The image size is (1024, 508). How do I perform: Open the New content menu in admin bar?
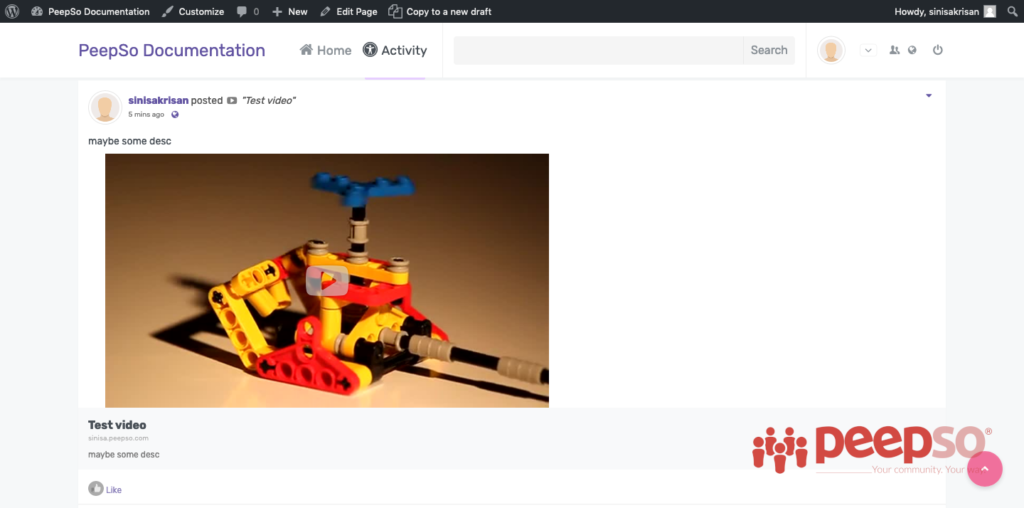(290, 12)
